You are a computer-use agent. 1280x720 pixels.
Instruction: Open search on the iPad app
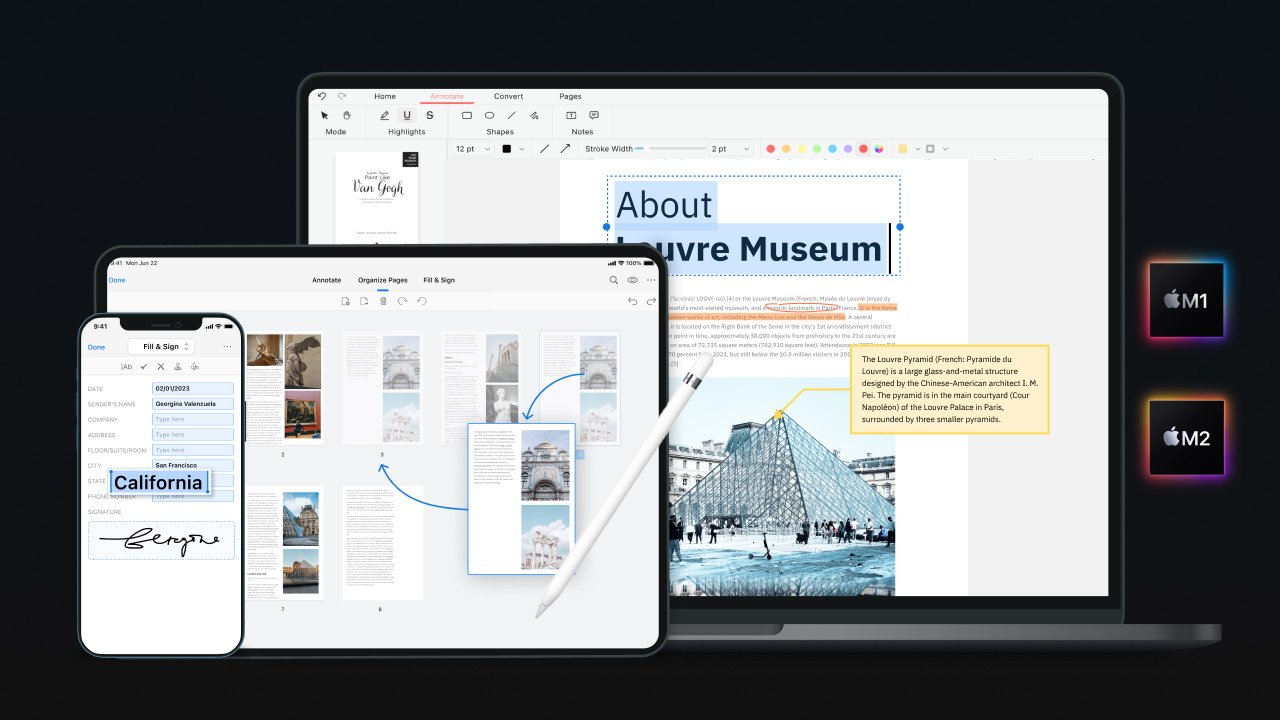(x=614, y=280)
